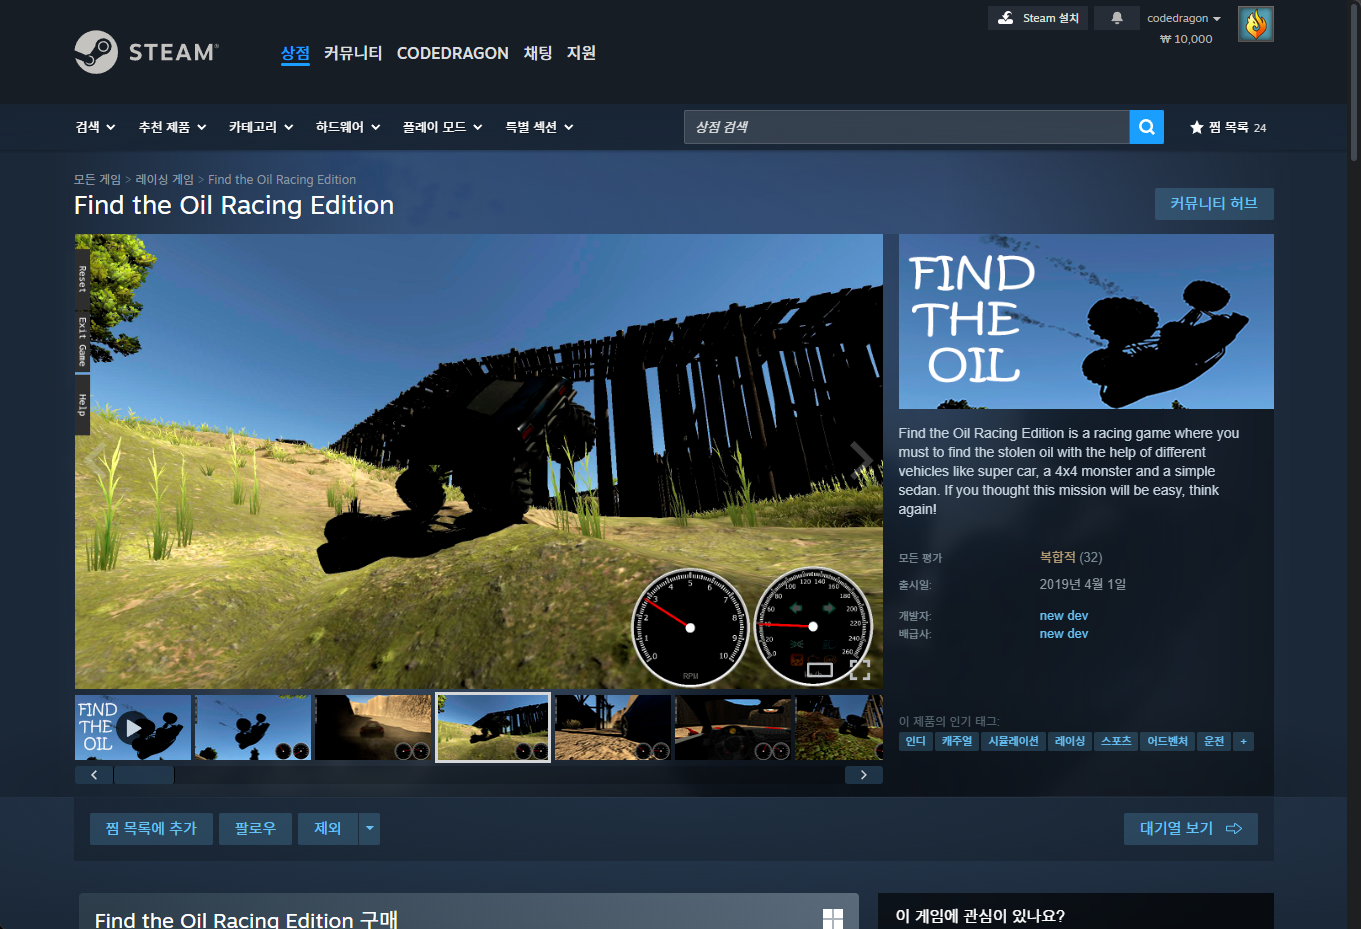Viewport: 1361px width, 929px height.
Task: Click the ₩ 10,000 wallet balance
Action: click(x=1186, y=39)
